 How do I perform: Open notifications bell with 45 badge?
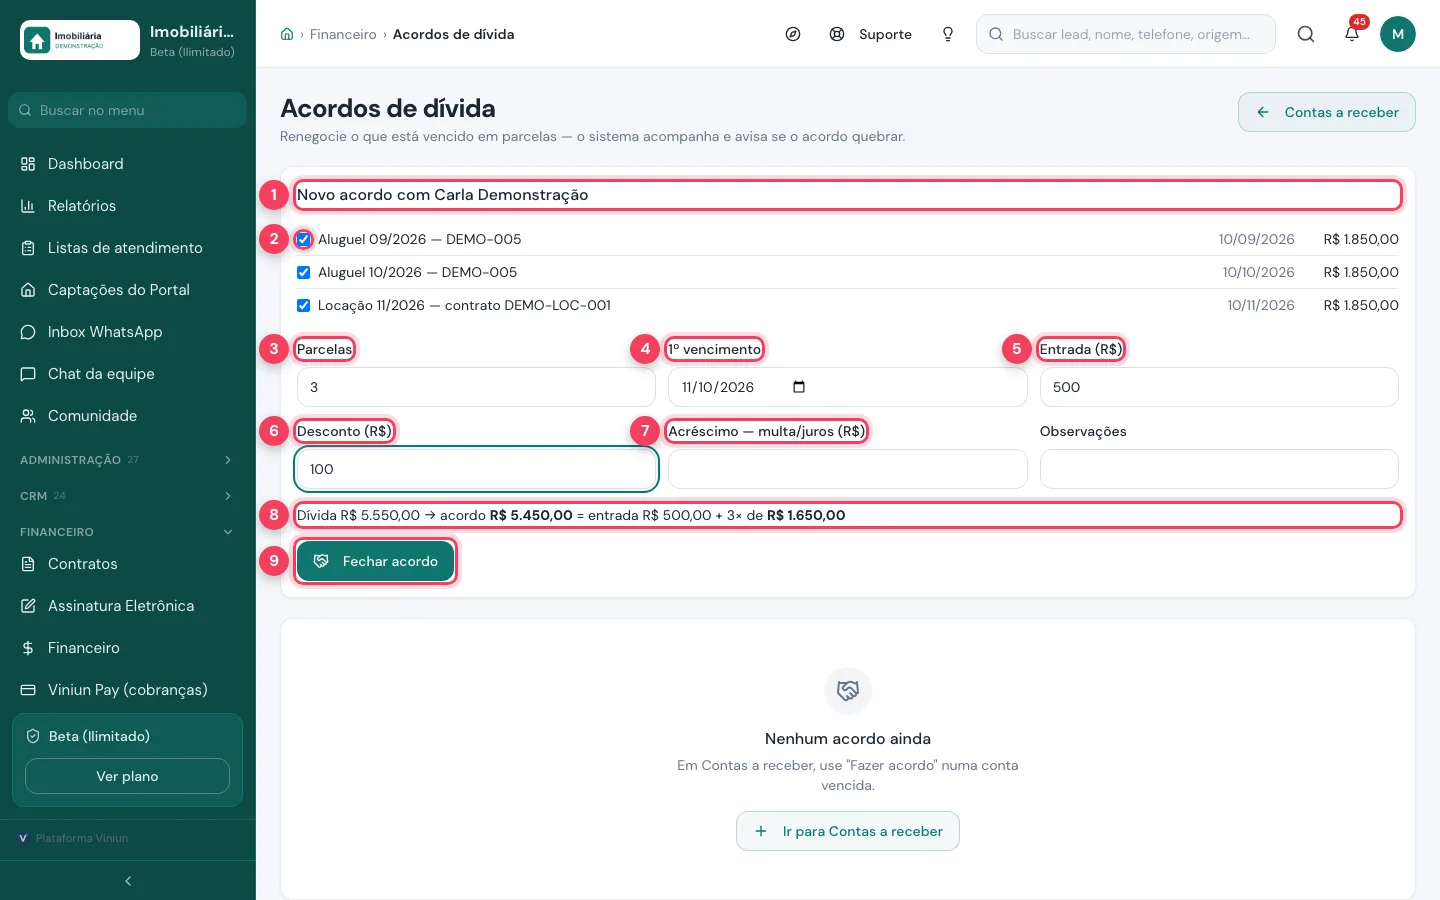point(1352,33)
